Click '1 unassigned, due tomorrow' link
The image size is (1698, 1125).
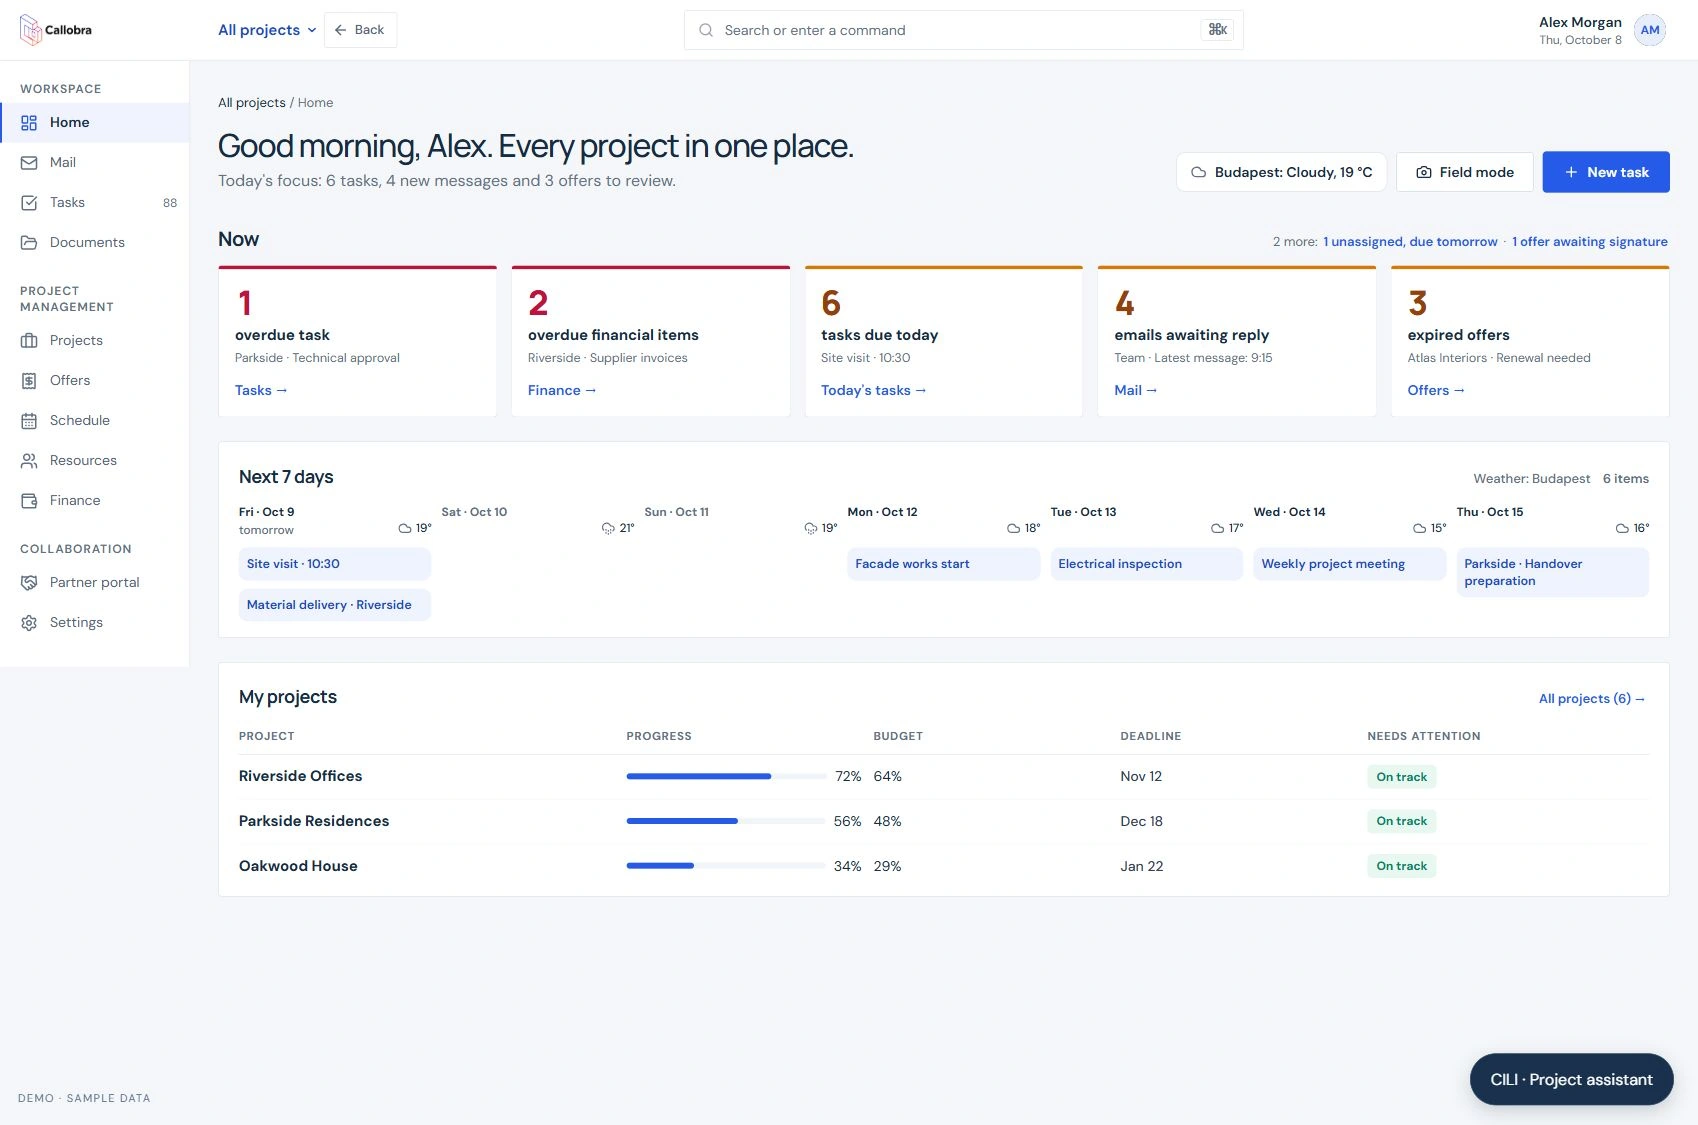coord(1410,242)
